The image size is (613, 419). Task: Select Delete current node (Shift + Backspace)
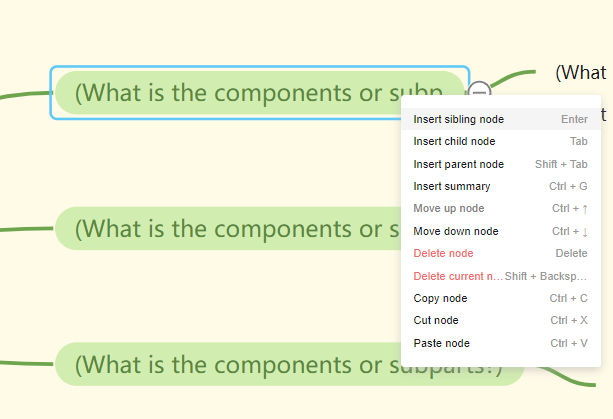[x=457, y=276]
